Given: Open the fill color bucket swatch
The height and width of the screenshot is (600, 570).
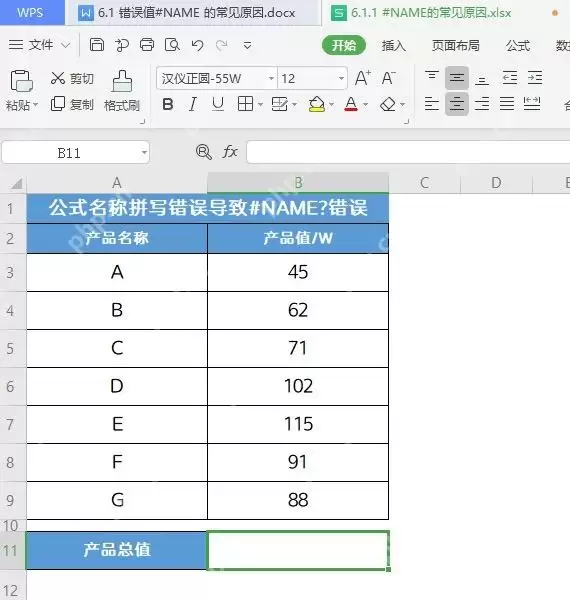Looking at the screenshot, I should pyautogui.click(x=317, y=104).
